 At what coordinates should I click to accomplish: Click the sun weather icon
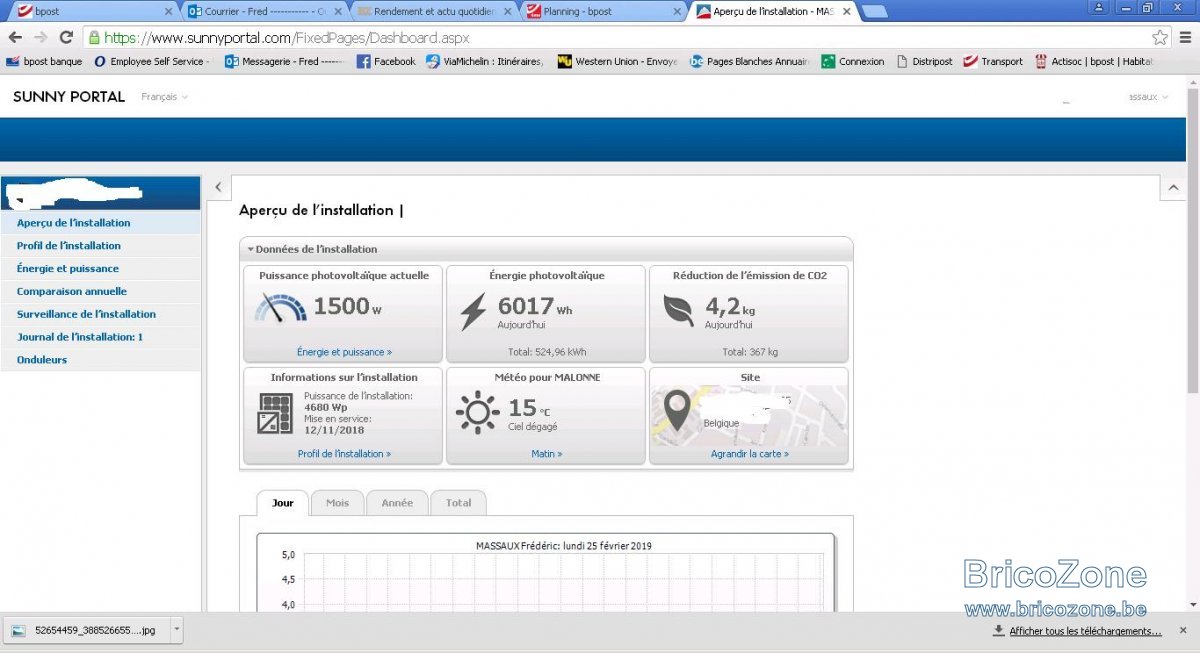[x=477, y=412]
